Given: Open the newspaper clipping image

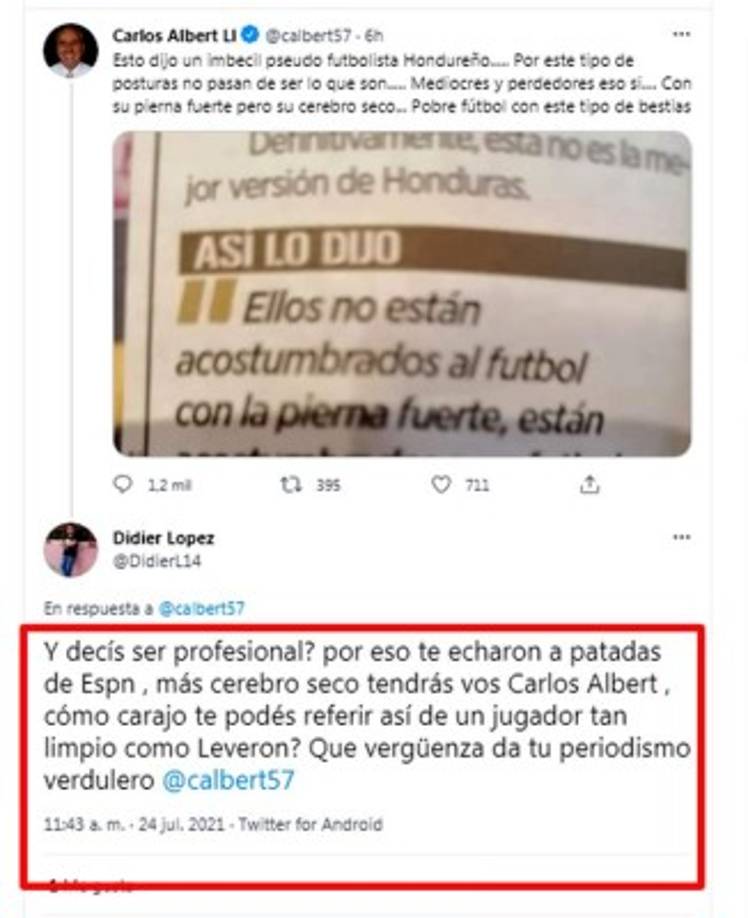Looking at the screenshot, I should 402,294.
